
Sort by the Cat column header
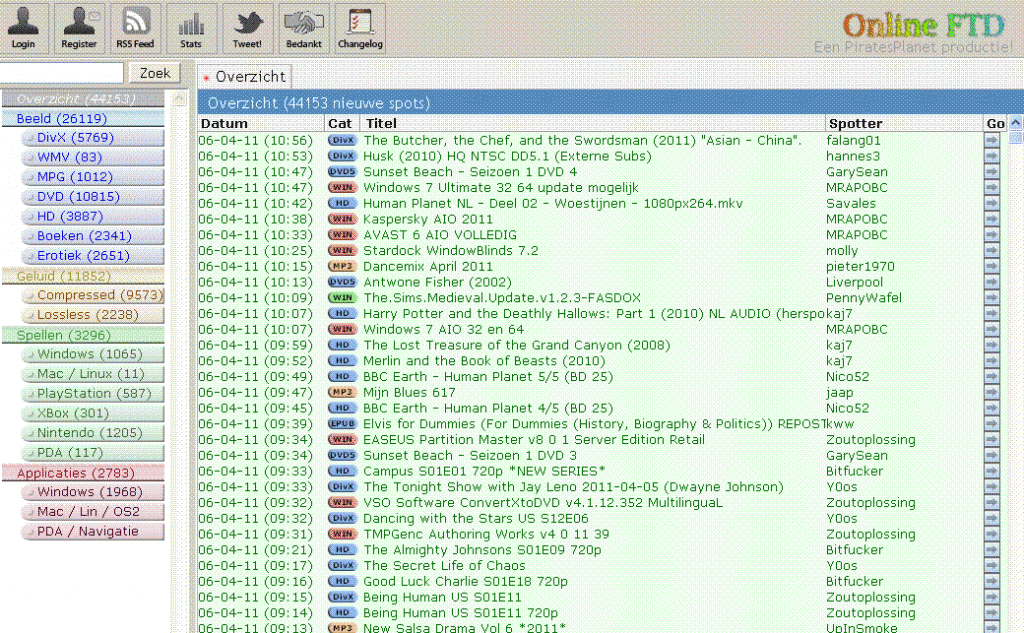click(342, 123)
